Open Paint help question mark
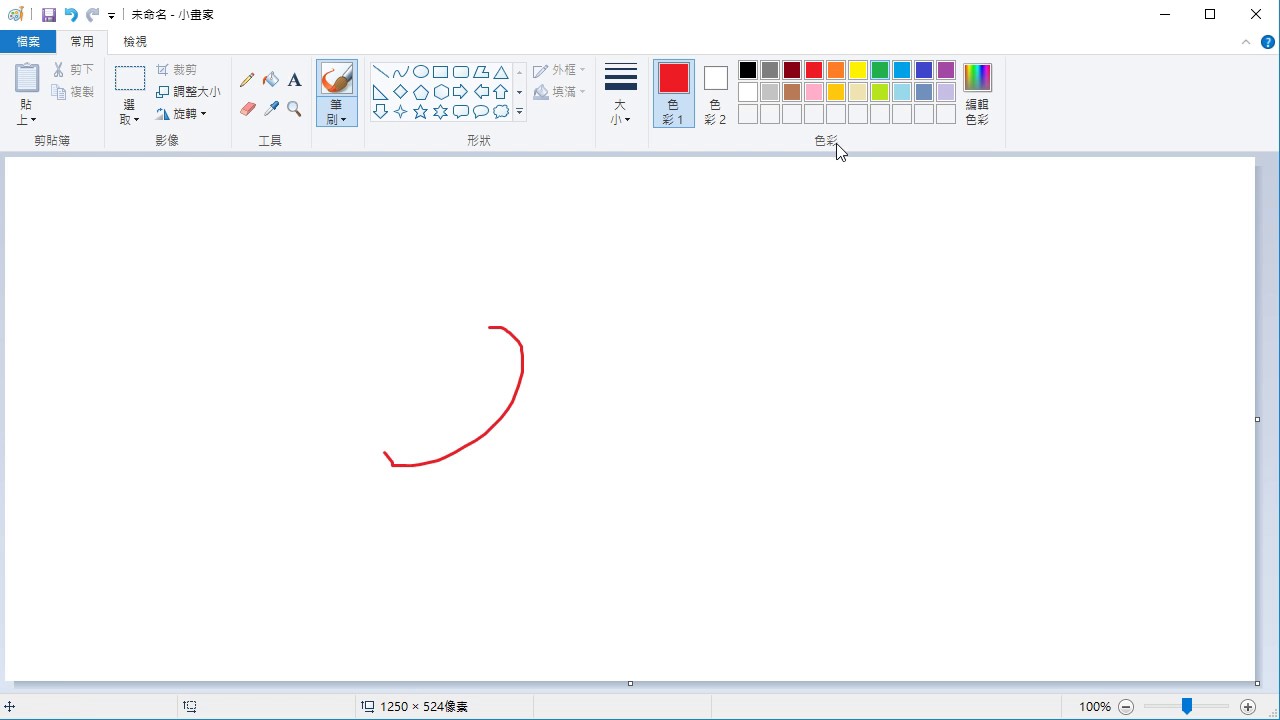Image resolution: width=1280 pixels, height=720 pixels. (x=1268, y=42)
